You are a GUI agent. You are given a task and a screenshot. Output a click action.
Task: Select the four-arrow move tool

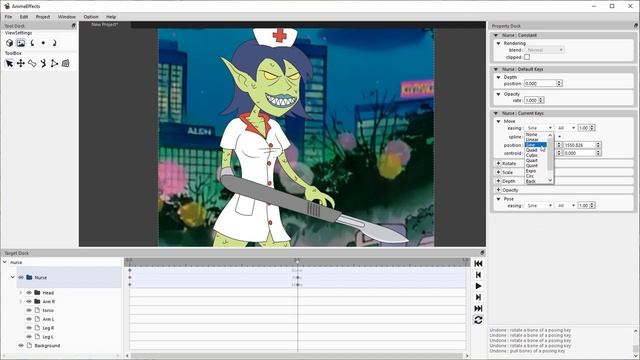(x=21, y=63)
